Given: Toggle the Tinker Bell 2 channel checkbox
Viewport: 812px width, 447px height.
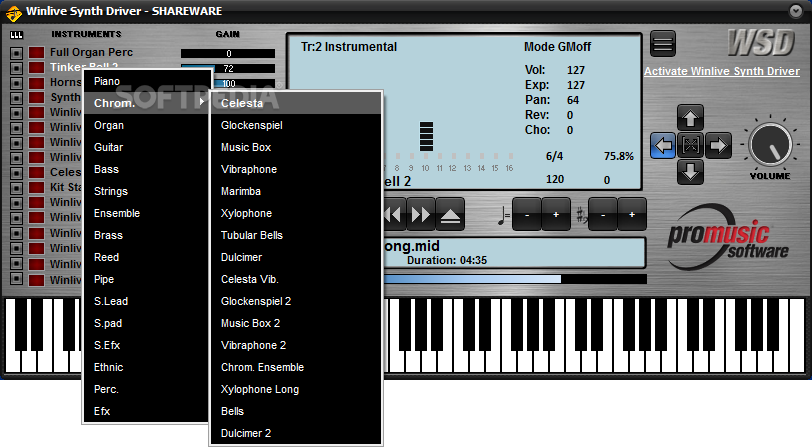Looking at the screenshot, I should coord(17,68).
